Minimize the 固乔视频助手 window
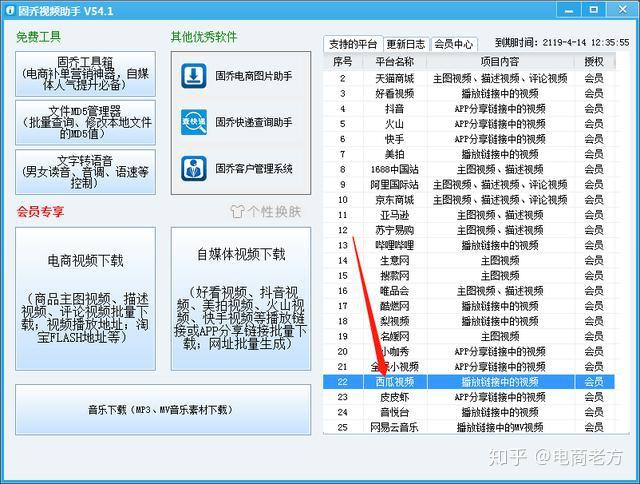The height and width of the screenshot is (484, 640). point(568,9)
